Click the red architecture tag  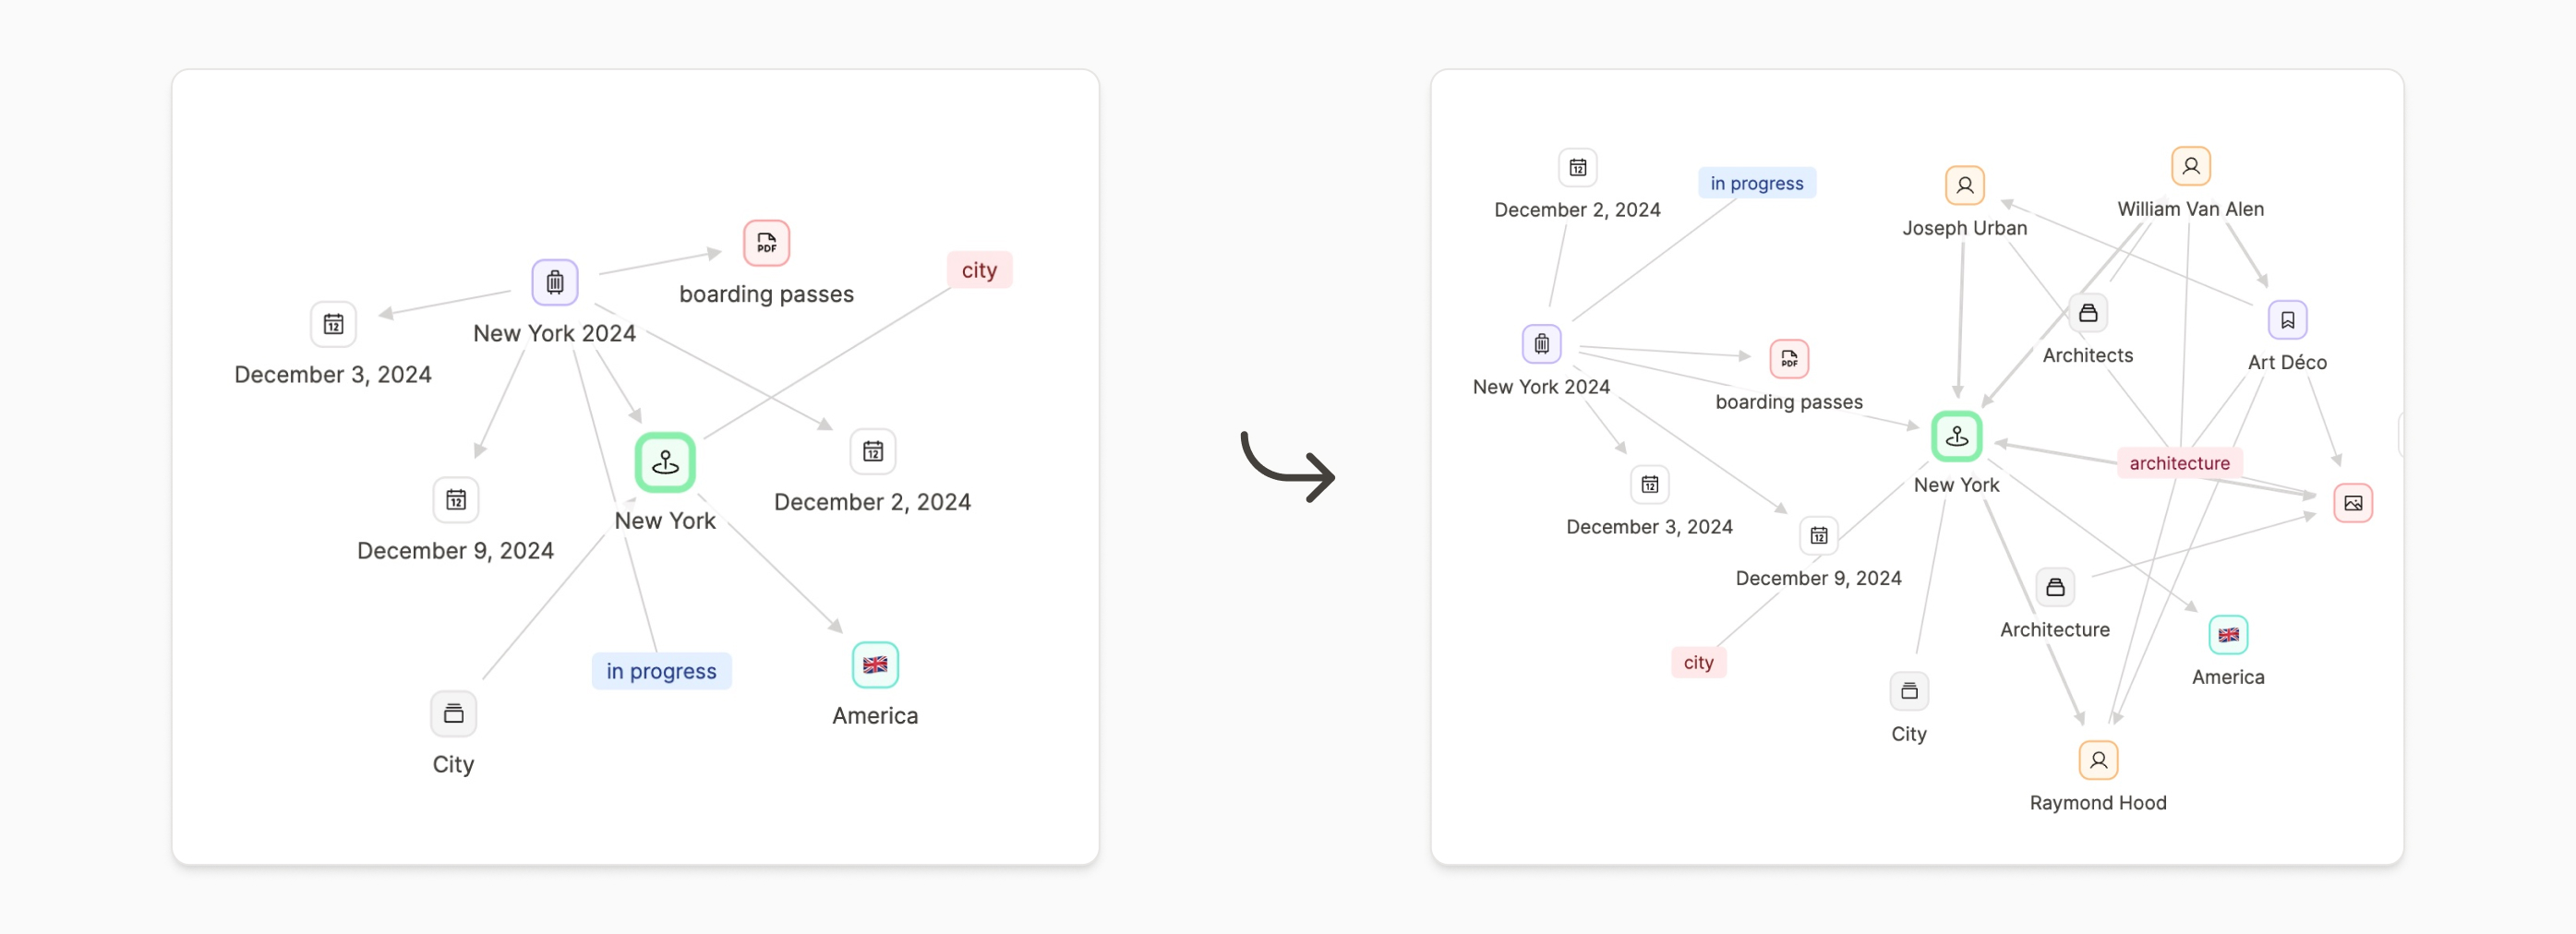(2179, 463)
